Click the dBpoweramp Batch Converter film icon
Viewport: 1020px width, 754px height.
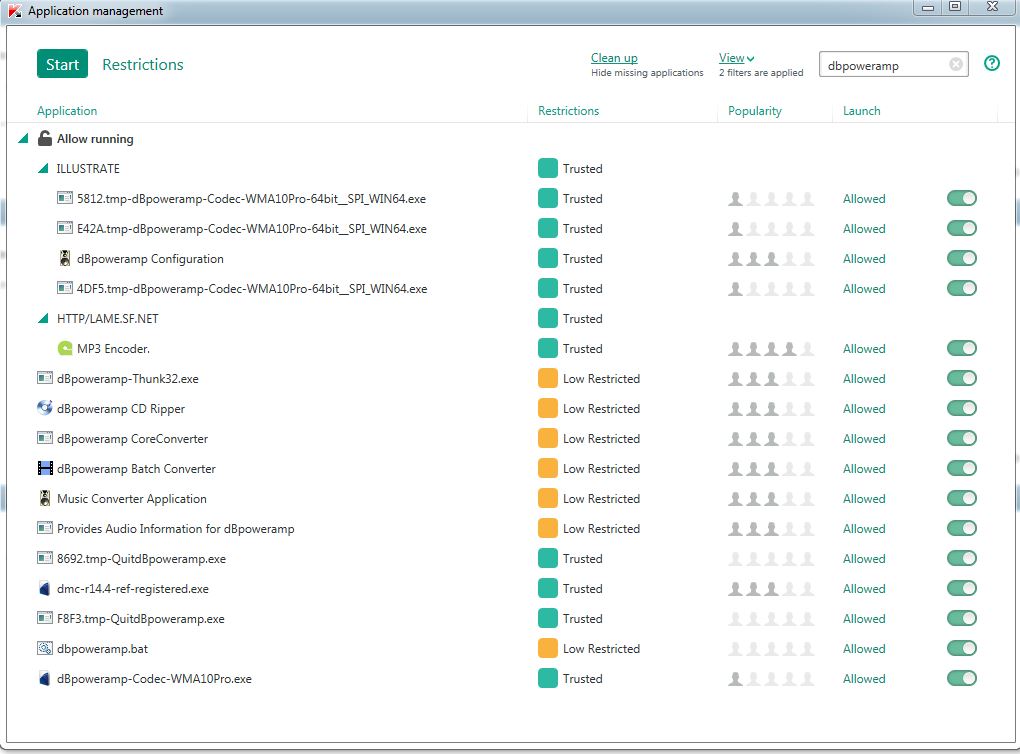(44, 468)
